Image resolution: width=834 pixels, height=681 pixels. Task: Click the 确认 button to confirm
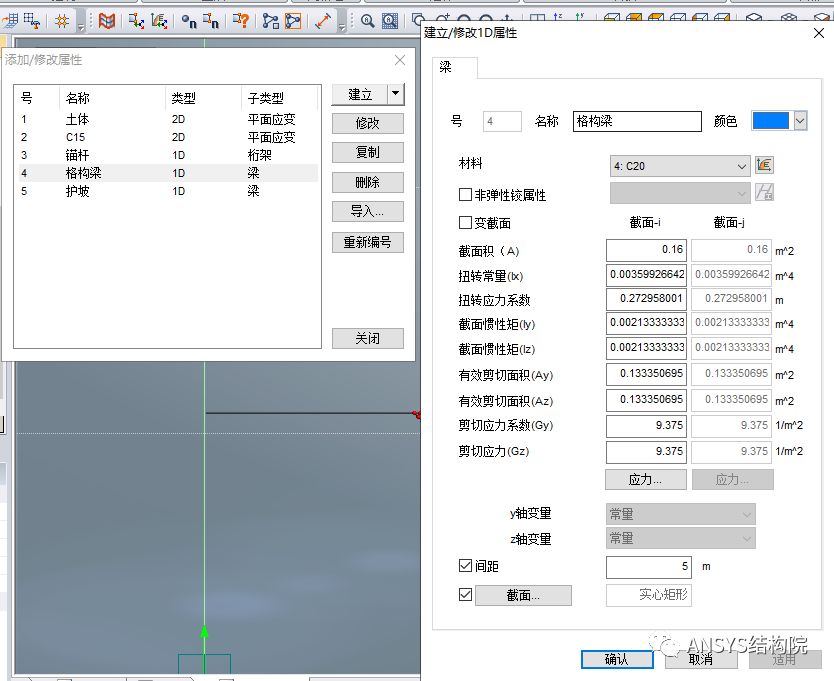point(617,659)
